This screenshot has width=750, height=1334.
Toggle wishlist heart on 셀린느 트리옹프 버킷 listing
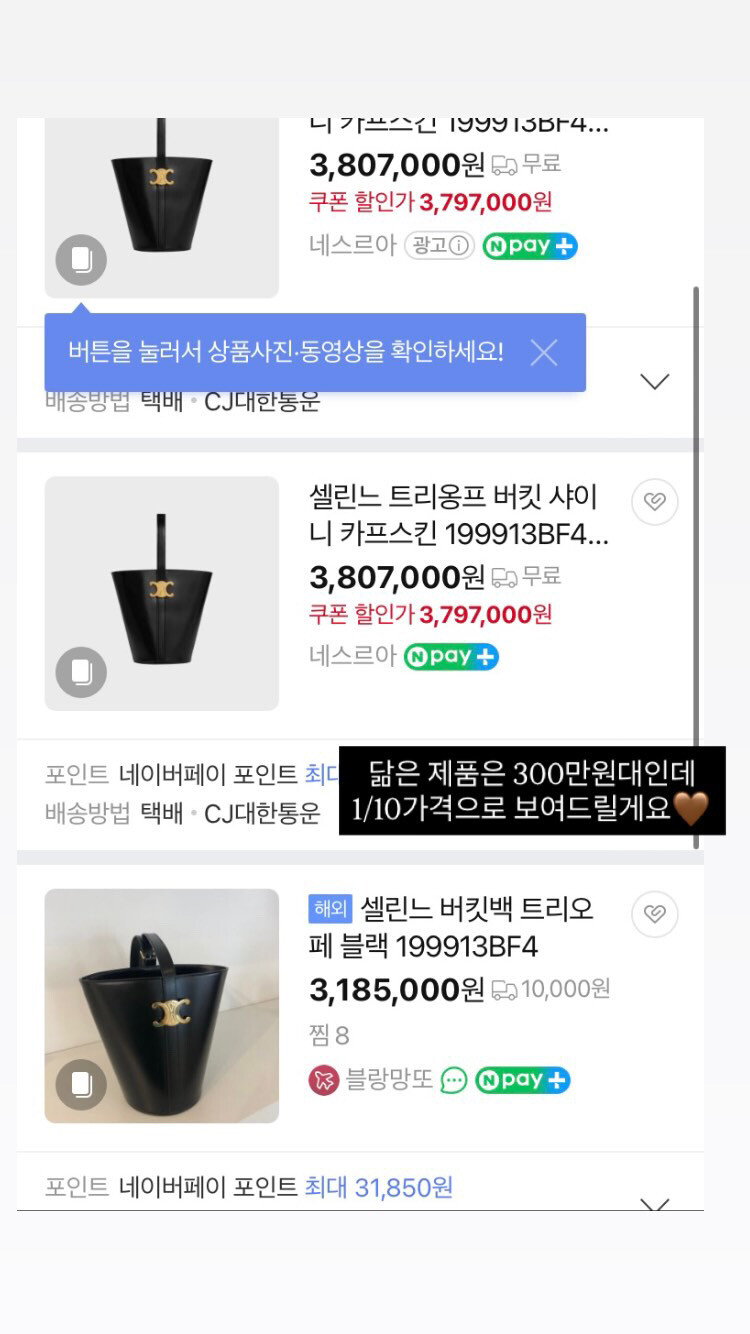coord(655,502)
